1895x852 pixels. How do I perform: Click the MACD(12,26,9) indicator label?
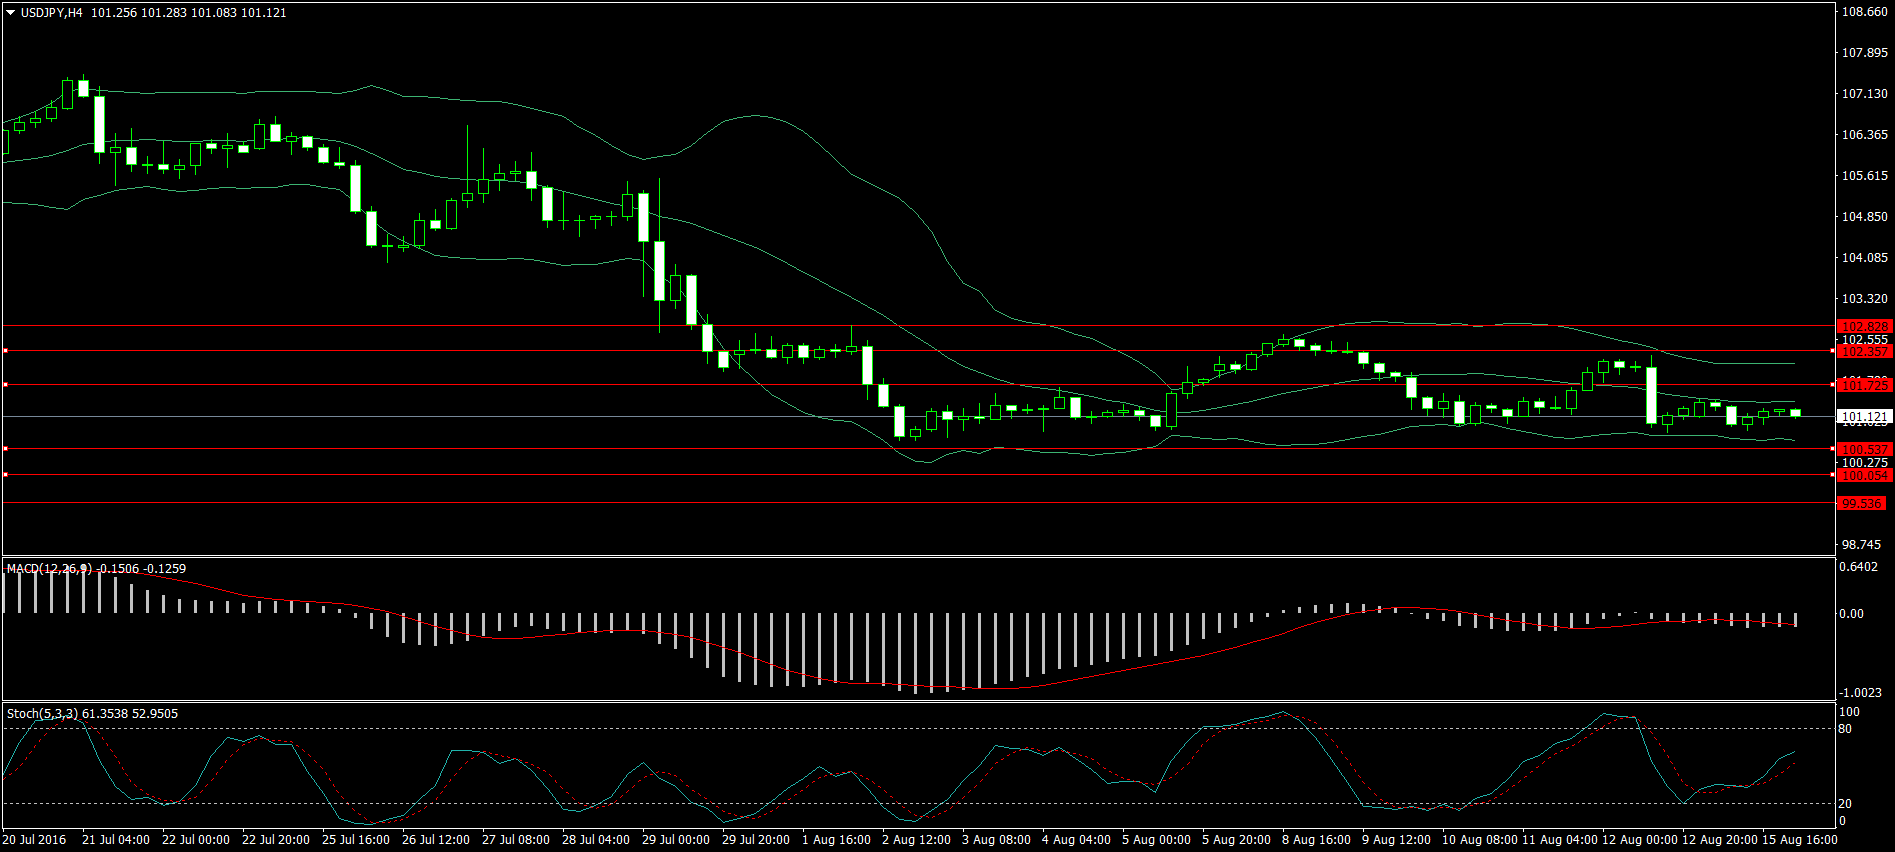pyautogui.click(x=49, y=569)
